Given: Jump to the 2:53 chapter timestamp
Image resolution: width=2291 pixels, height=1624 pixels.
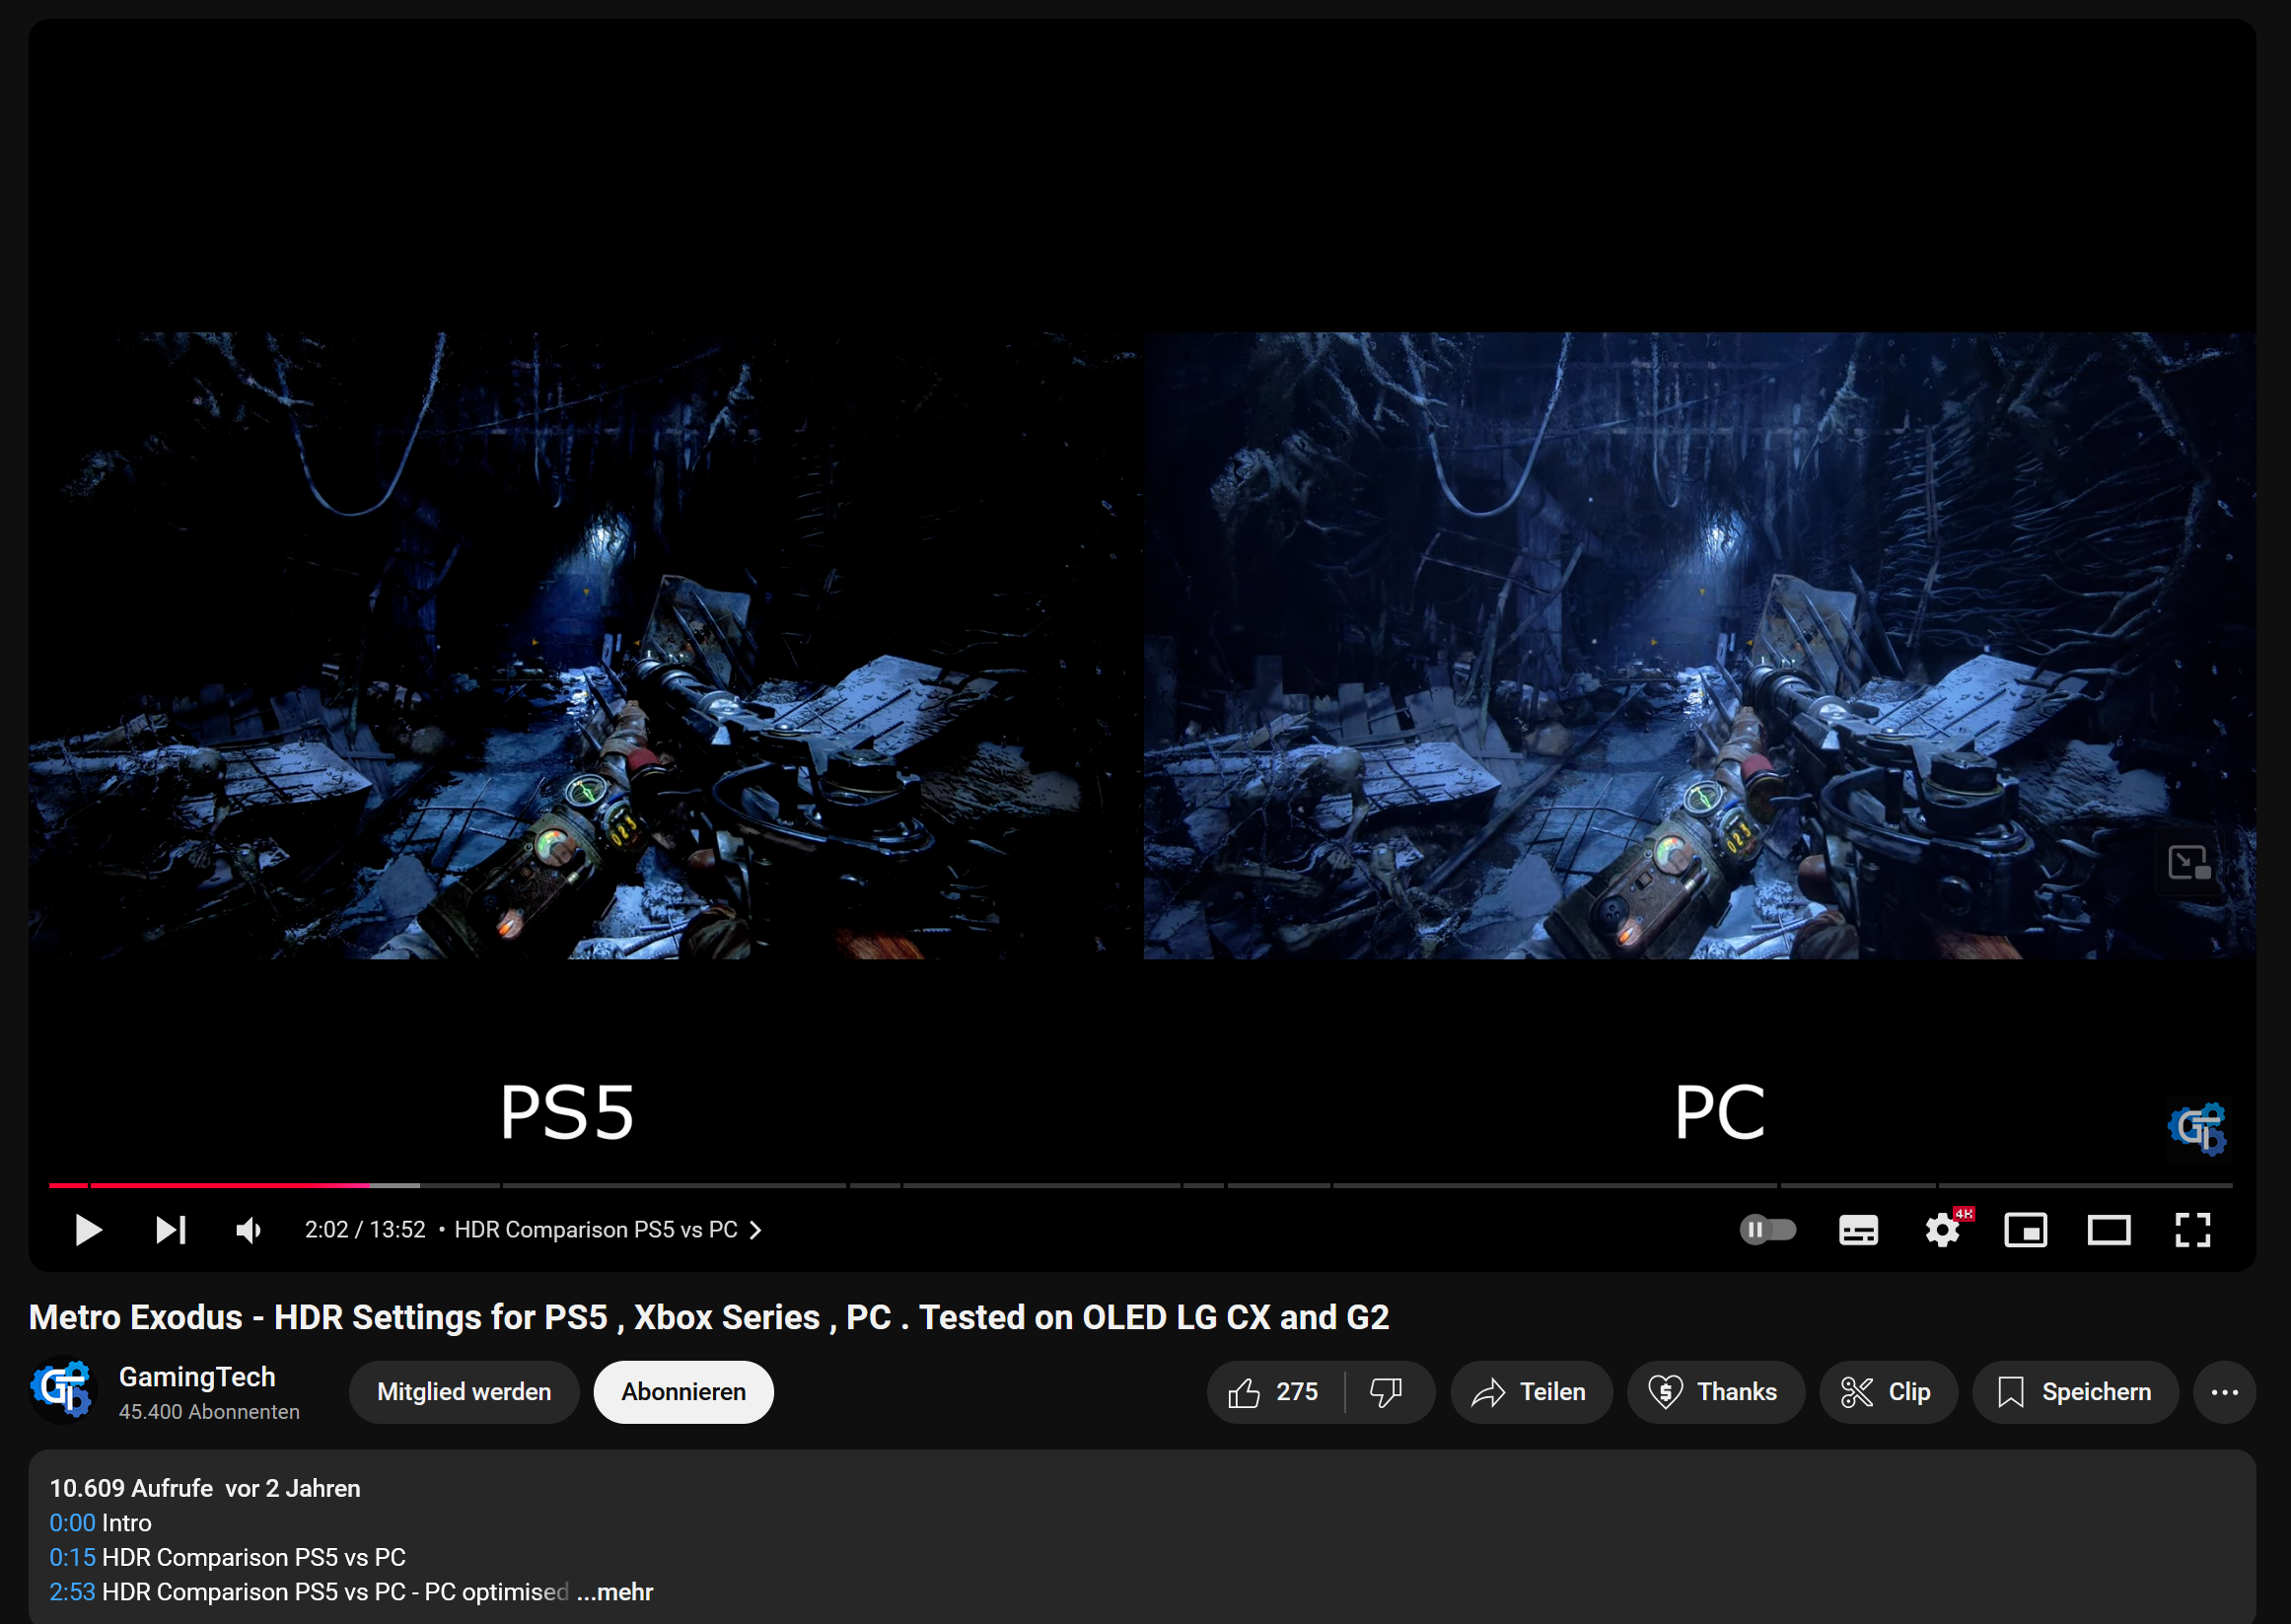Looking at the screenshot, I should (72, 1592).
